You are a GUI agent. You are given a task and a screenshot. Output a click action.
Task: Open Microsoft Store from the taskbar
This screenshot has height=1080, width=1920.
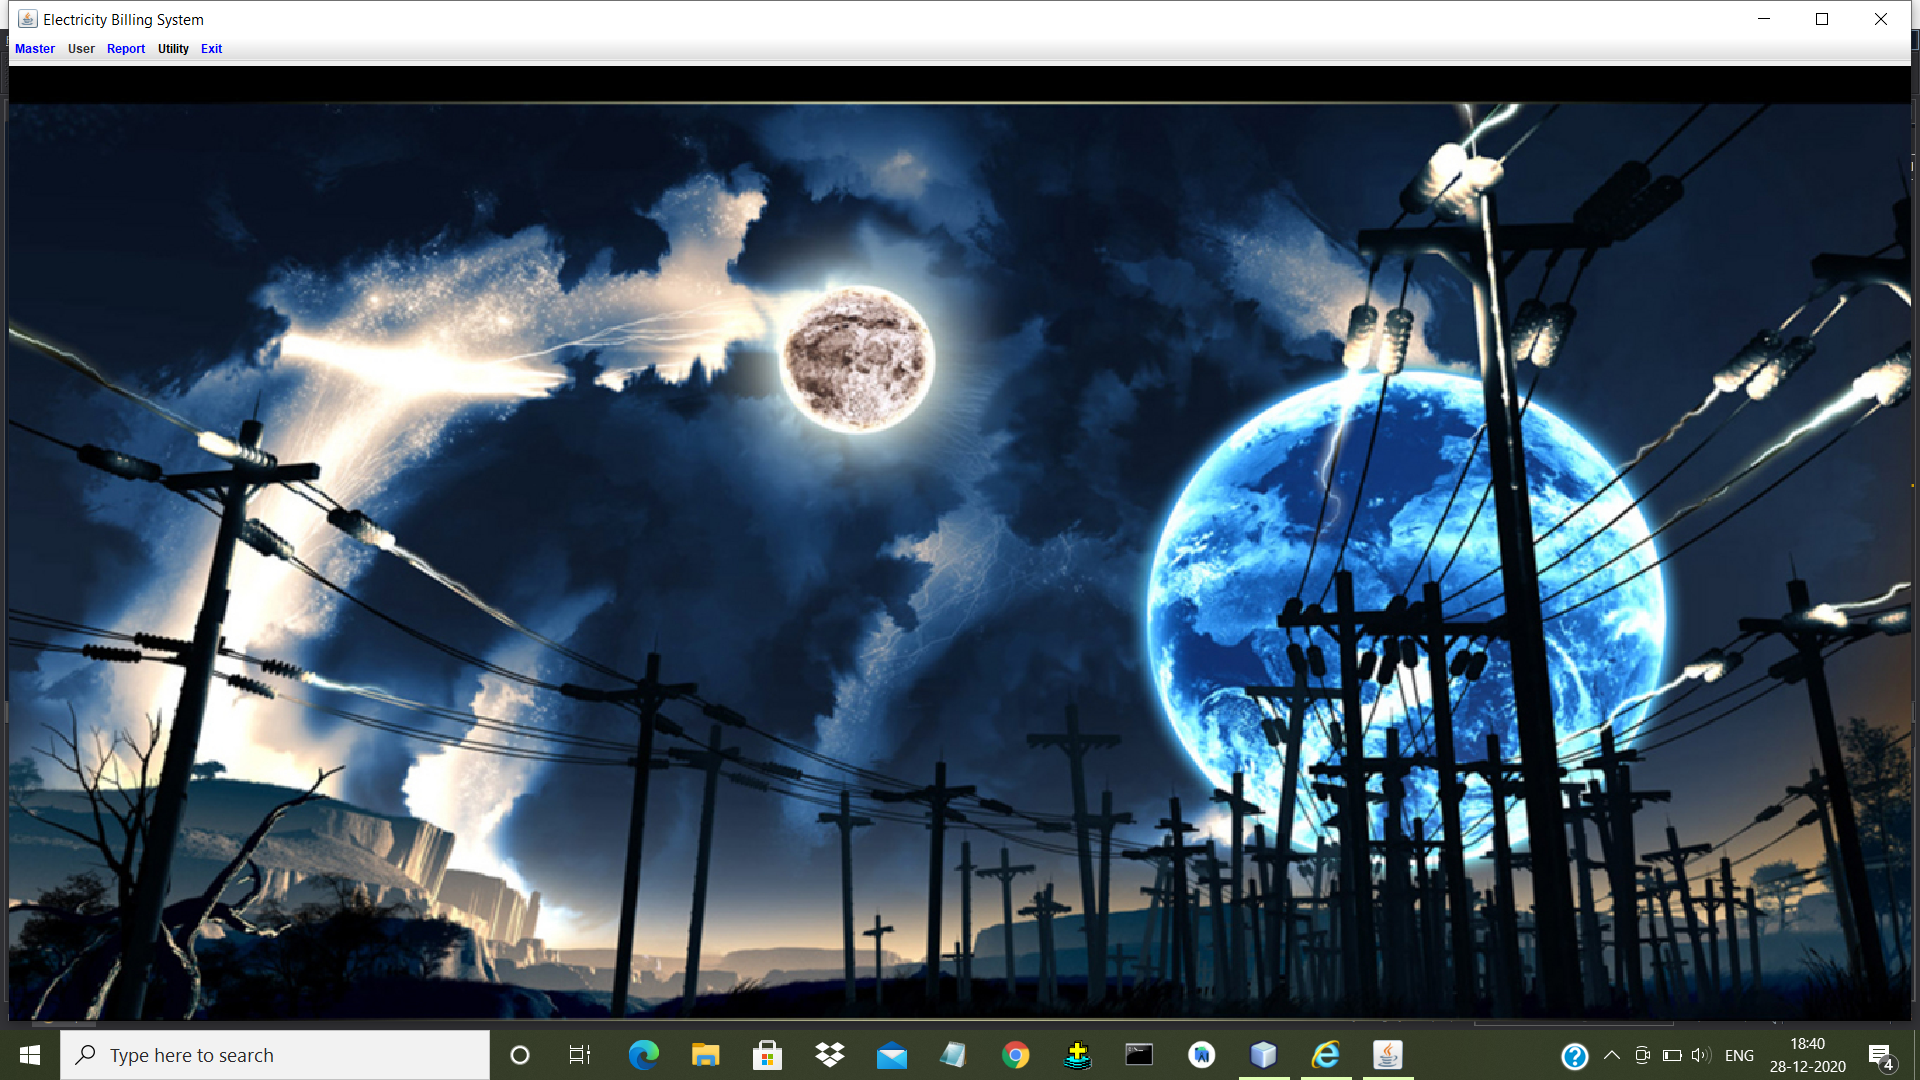point(767,1055)
